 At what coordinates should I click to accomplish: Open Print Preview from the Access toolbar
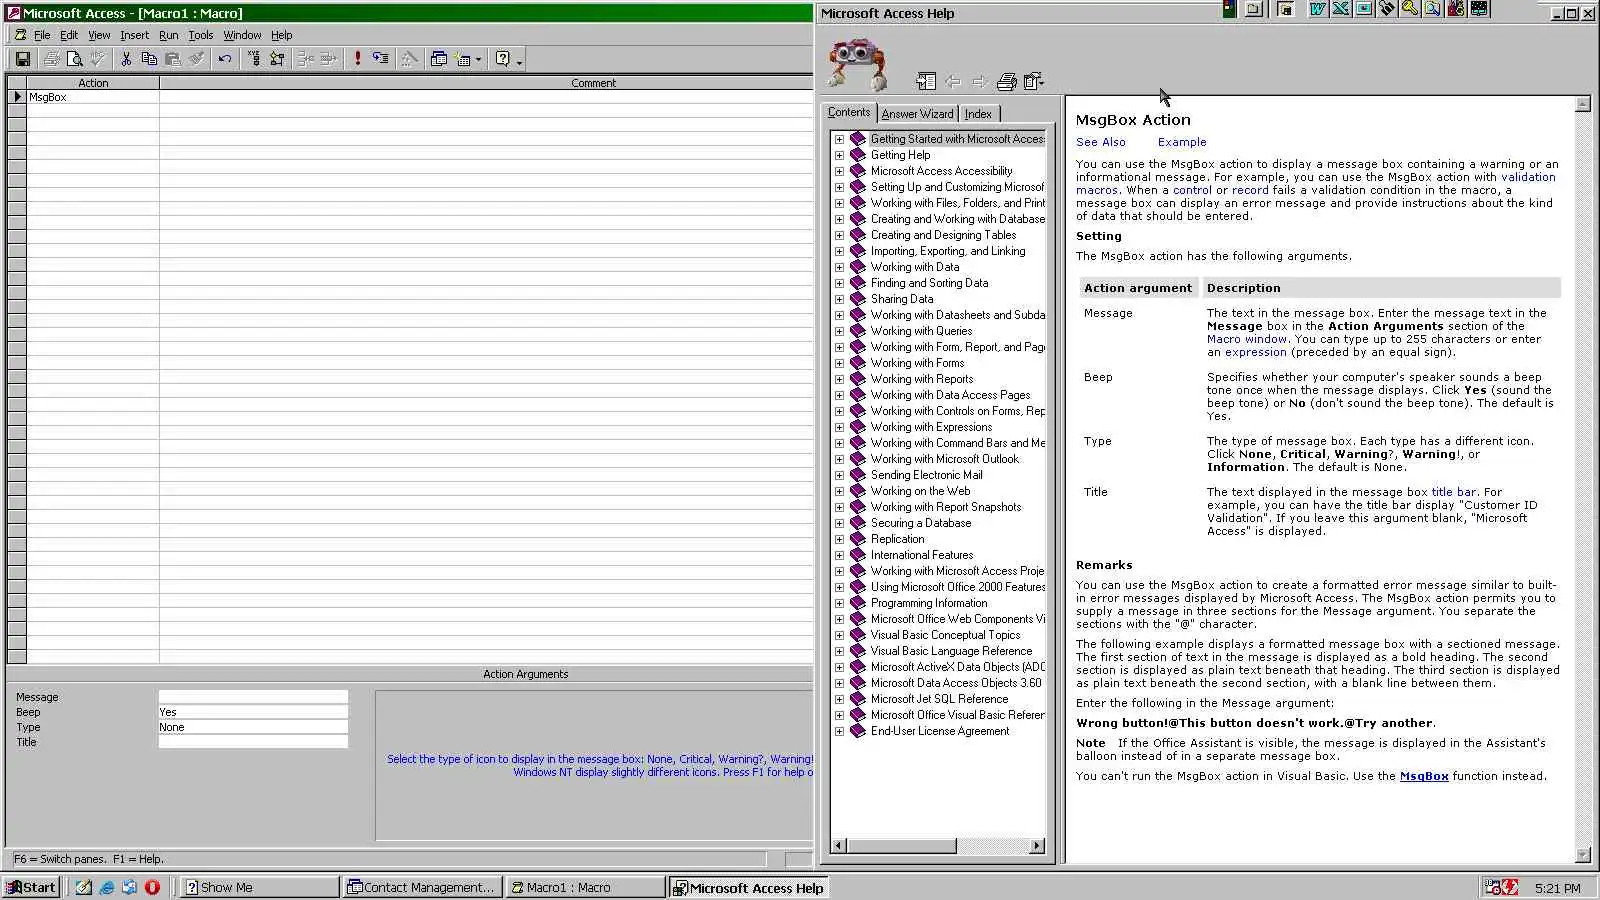point(74,59)
